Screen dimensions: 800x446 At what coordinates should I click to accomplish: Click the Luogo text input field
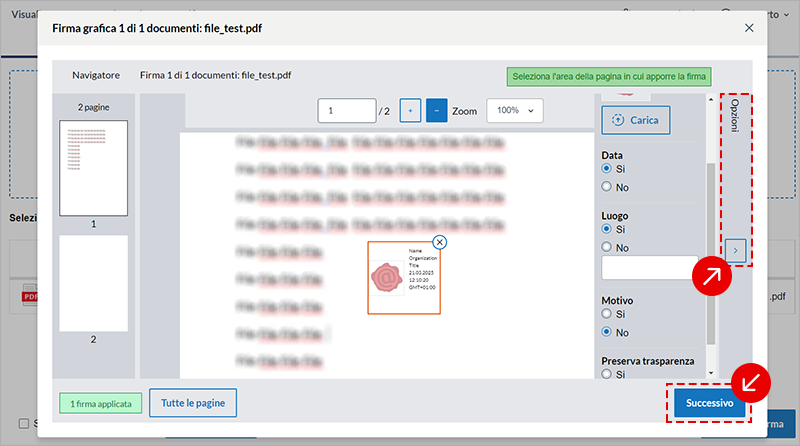[649, 268]
